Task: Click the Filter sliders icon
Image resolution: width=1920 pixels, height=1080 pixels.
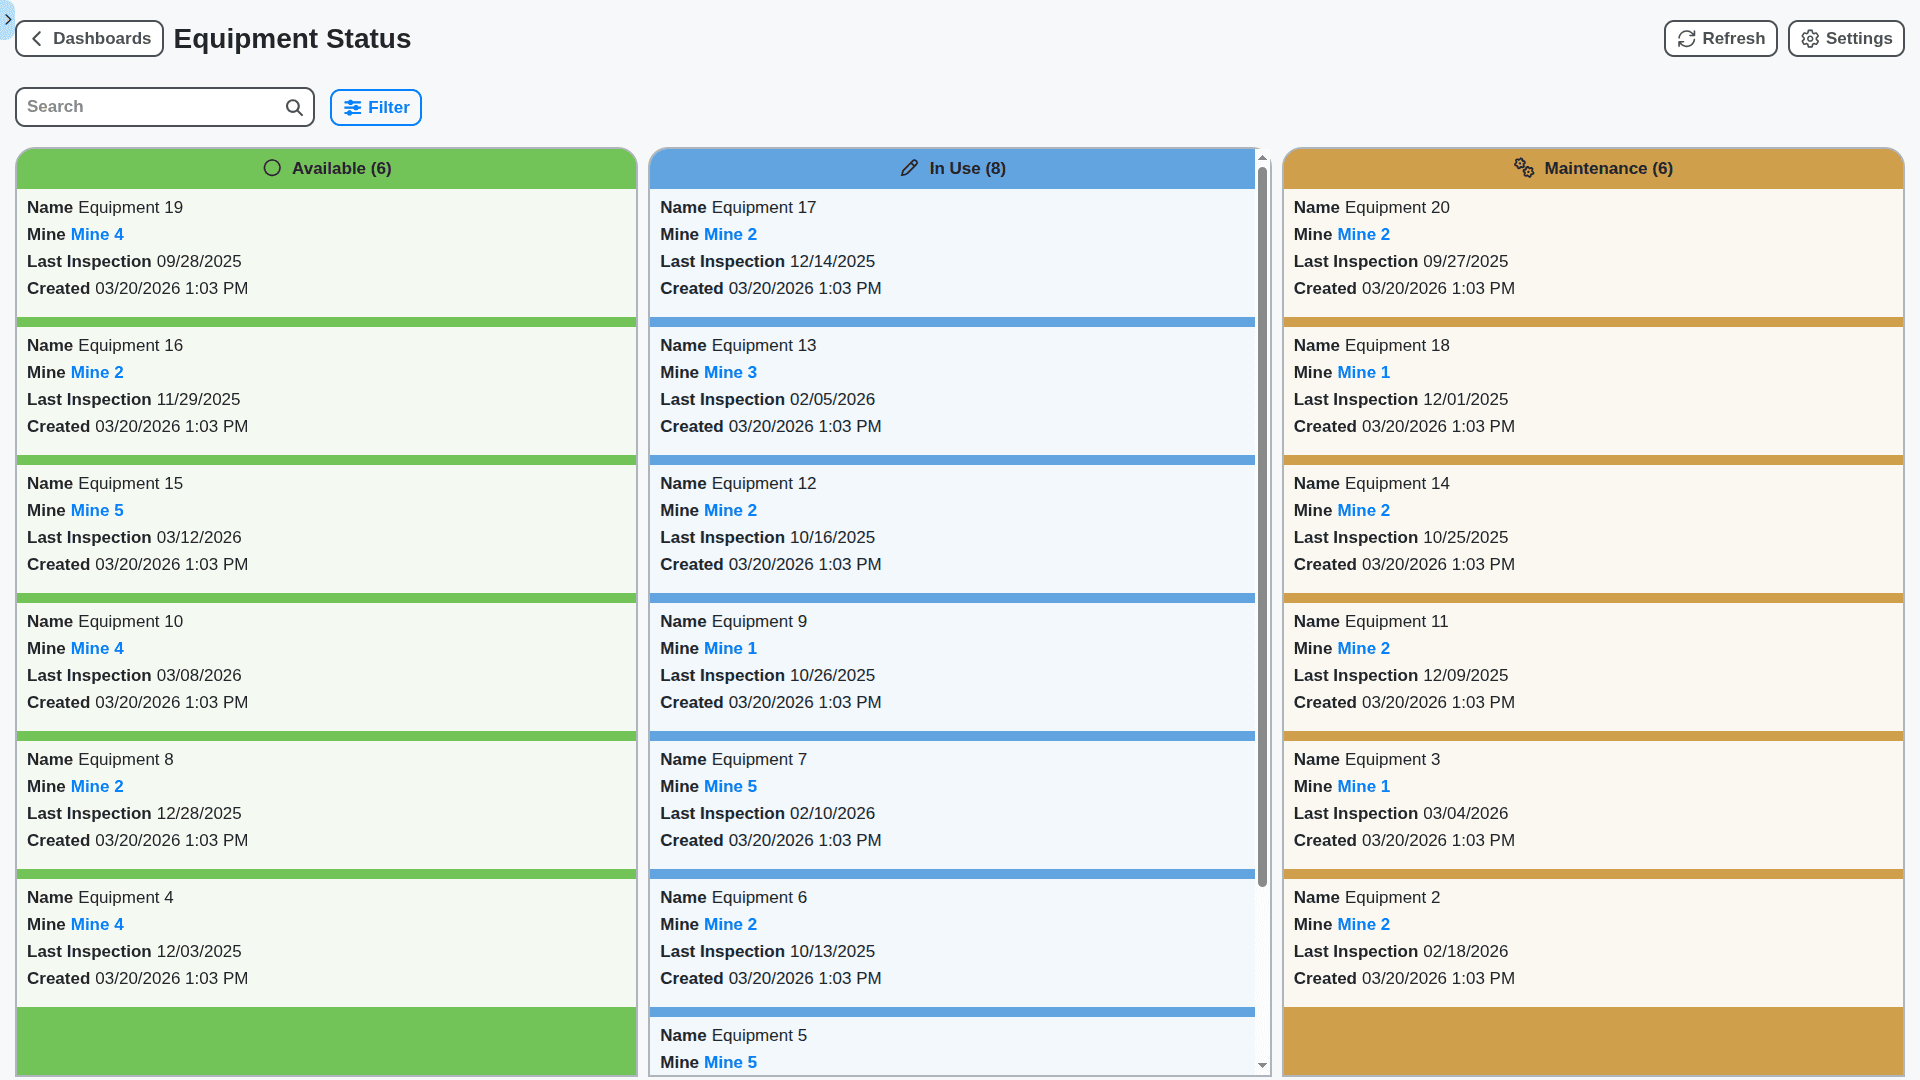Action: tap(352, 107)
